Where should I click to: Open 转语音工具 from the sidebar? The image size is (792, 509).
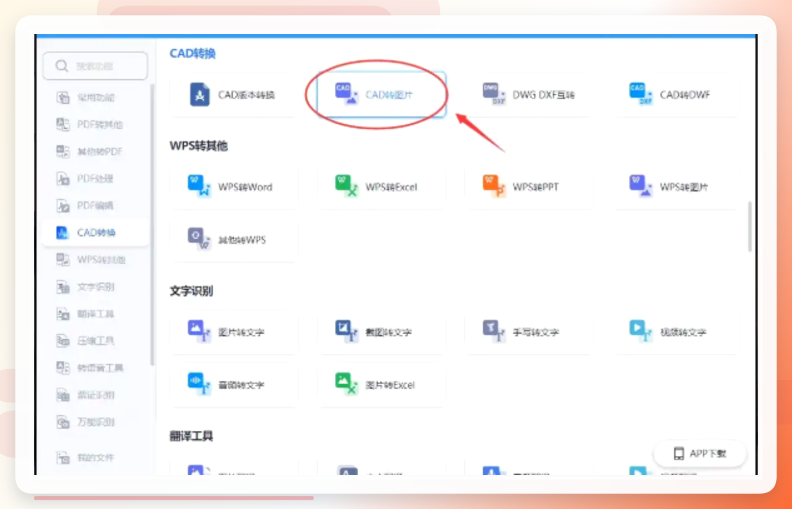(95, 368)
